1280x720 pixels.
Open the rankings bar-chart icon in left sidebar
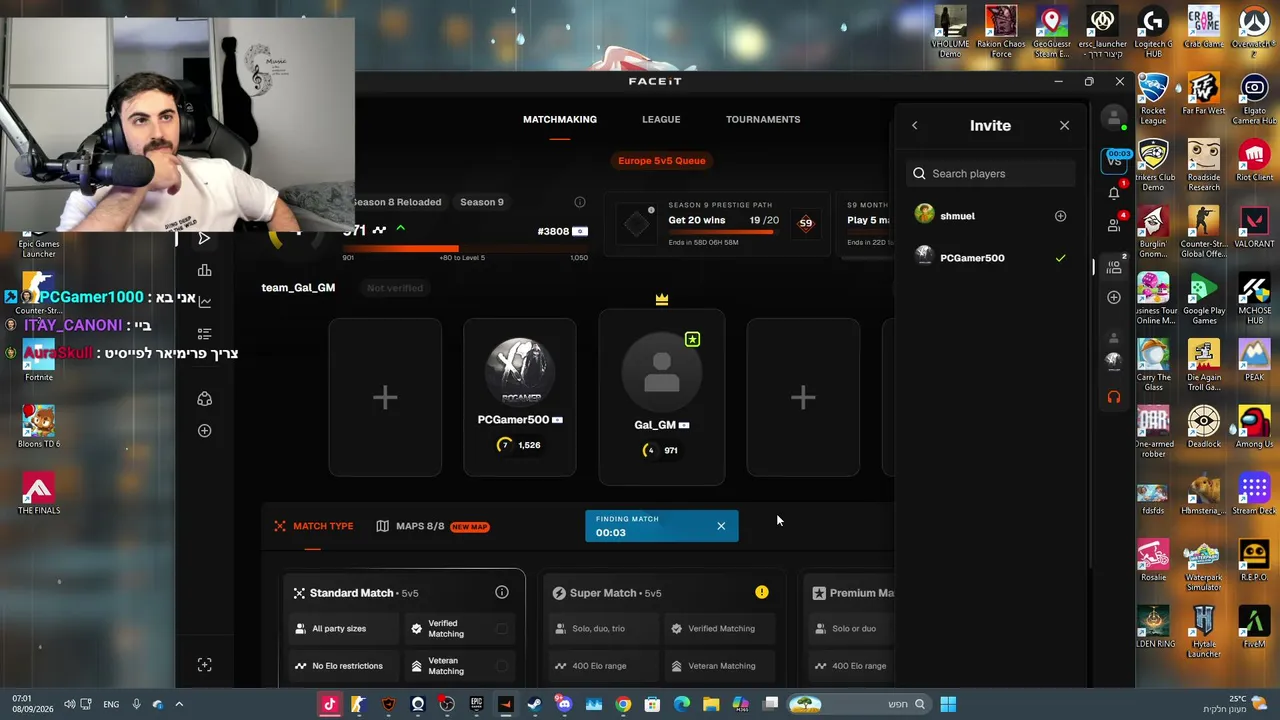204,270
